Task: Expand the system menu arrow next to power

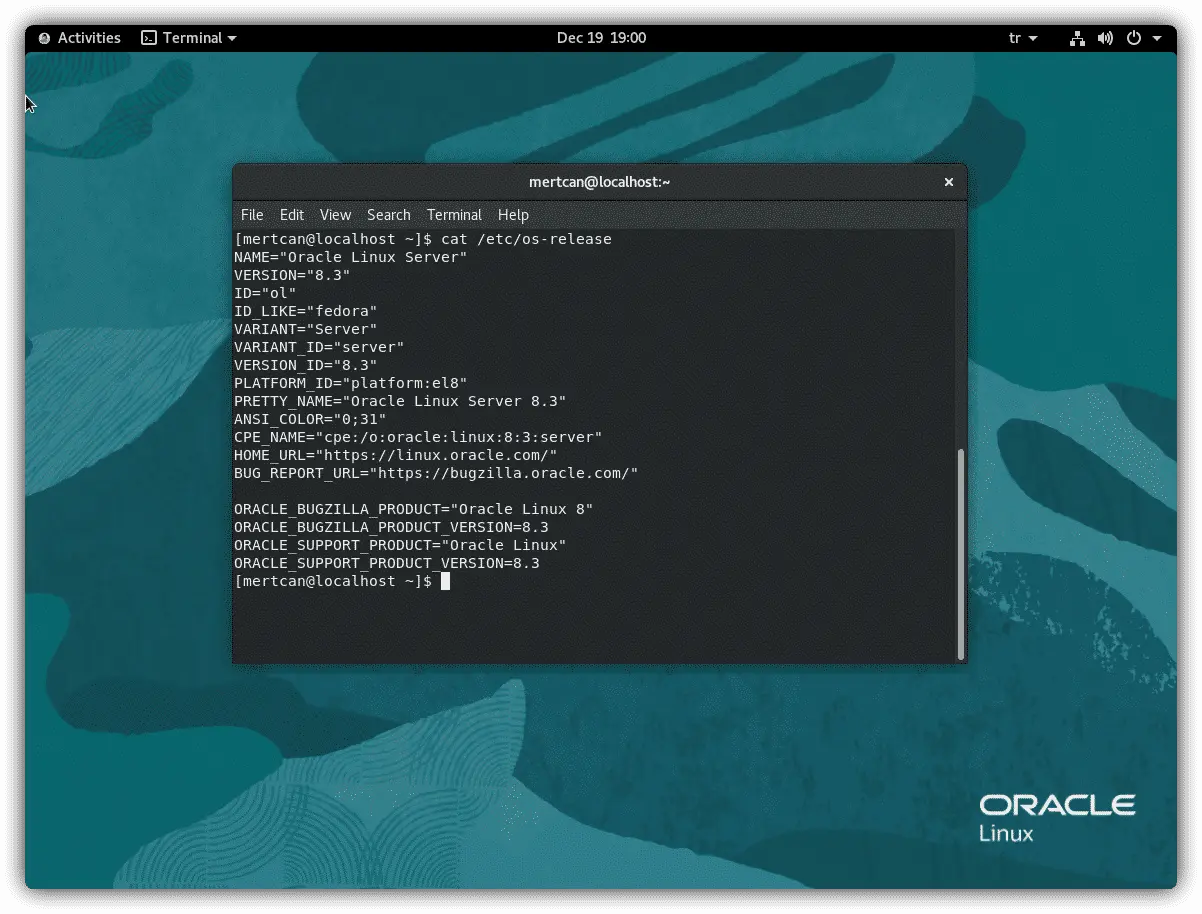Action: click(x=1157, y=38)
